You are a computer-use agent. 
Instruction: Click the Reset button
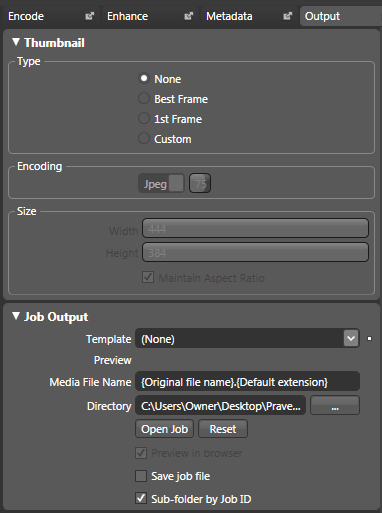223,429
